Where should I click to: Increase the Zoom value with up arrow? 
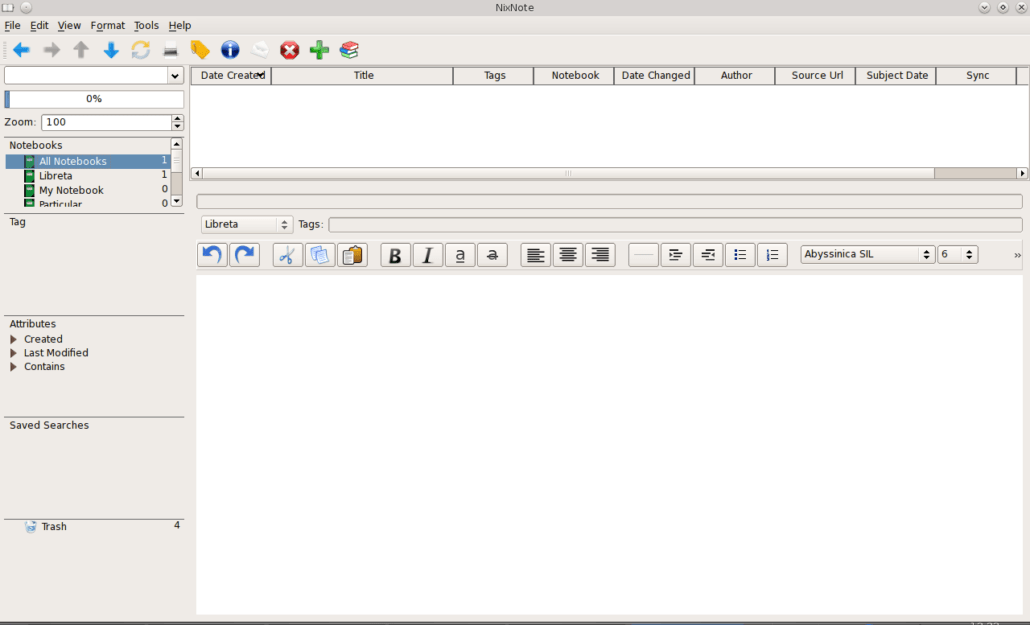(x=177, y=118)
